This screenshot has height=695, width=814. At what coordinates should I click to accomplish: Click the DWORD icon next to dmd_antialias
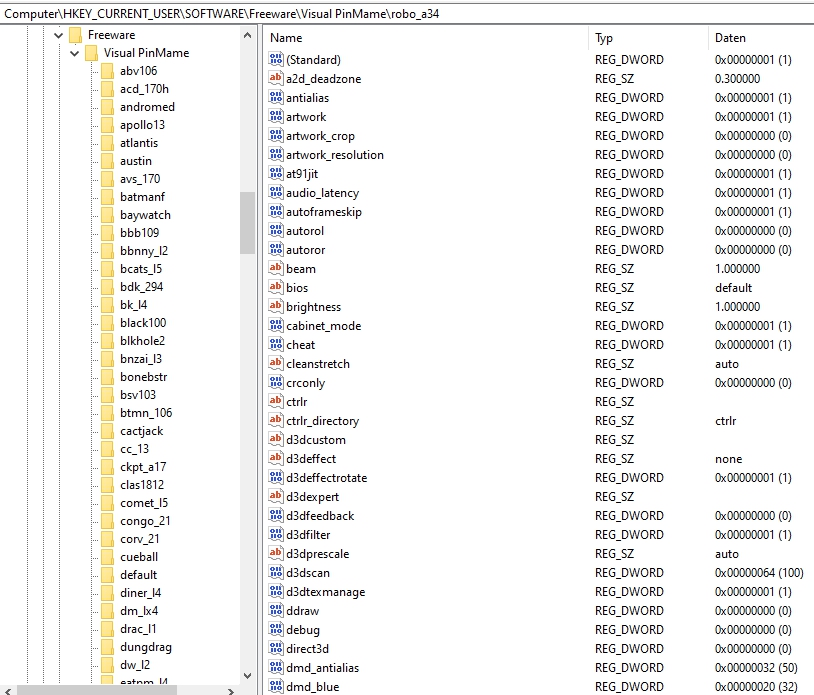(276, 667)
